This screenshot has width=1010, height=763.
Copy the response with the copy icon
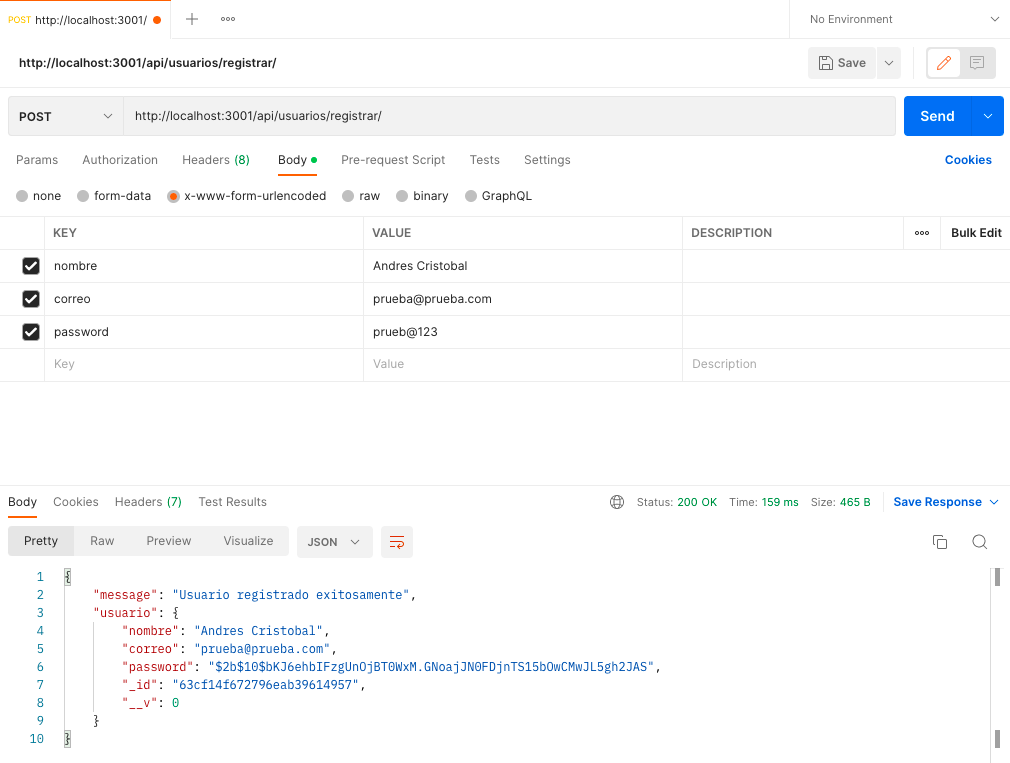click(x=940, y=542)
